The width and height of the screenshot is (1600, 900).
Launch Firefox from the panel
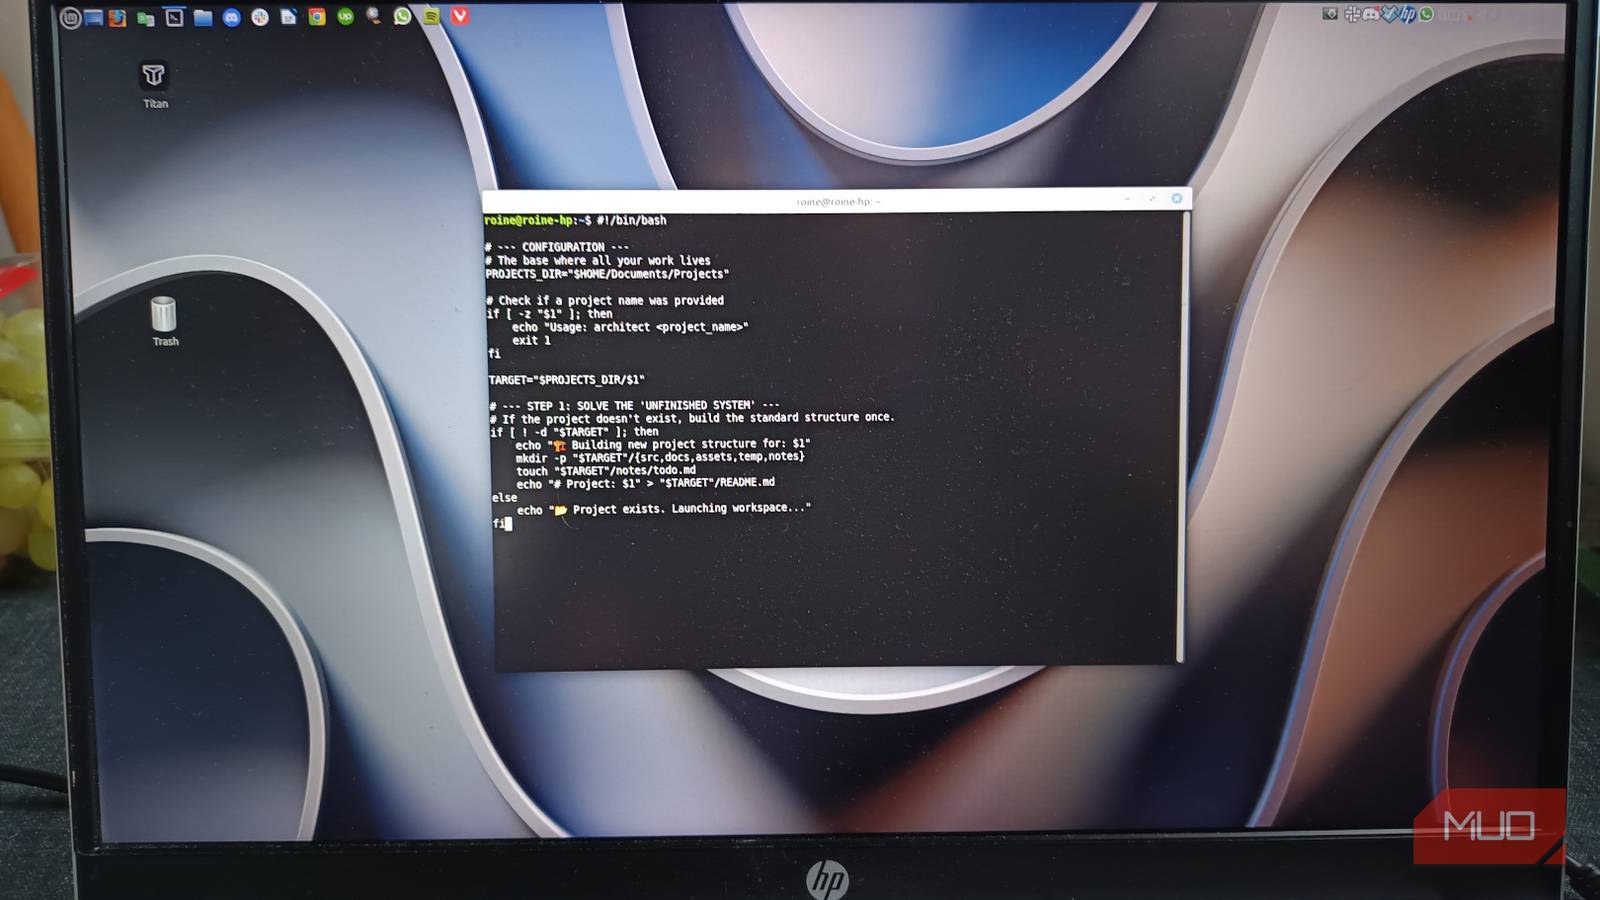click(x=118, y=17)
